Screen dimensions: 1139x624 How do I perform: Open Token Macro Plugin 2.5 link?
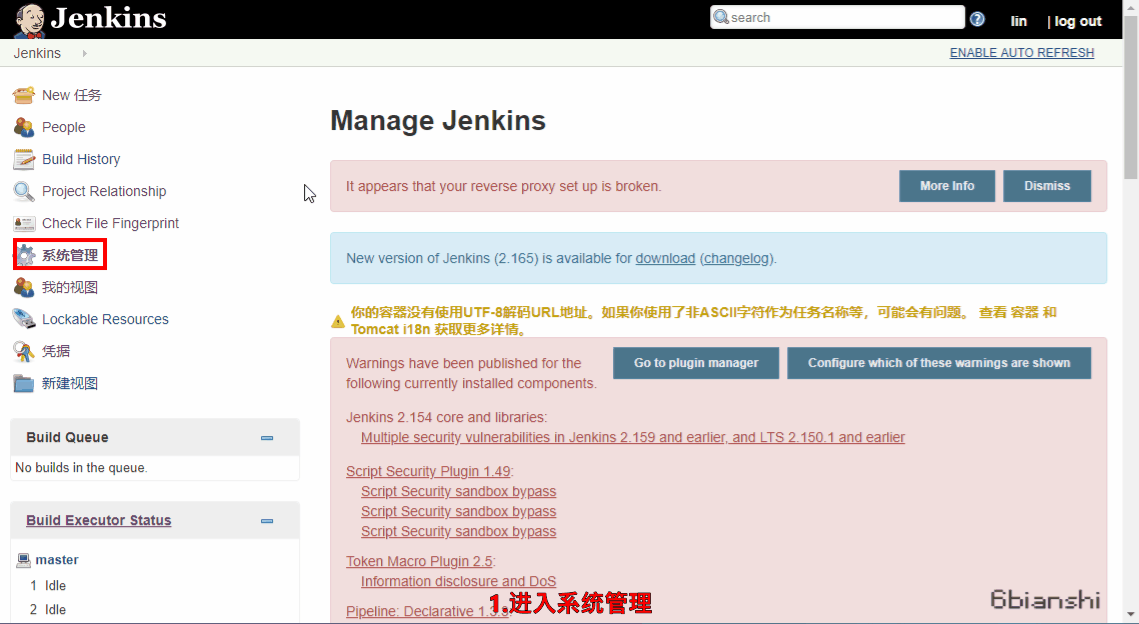pyautogui.click(x=419, y=562)
